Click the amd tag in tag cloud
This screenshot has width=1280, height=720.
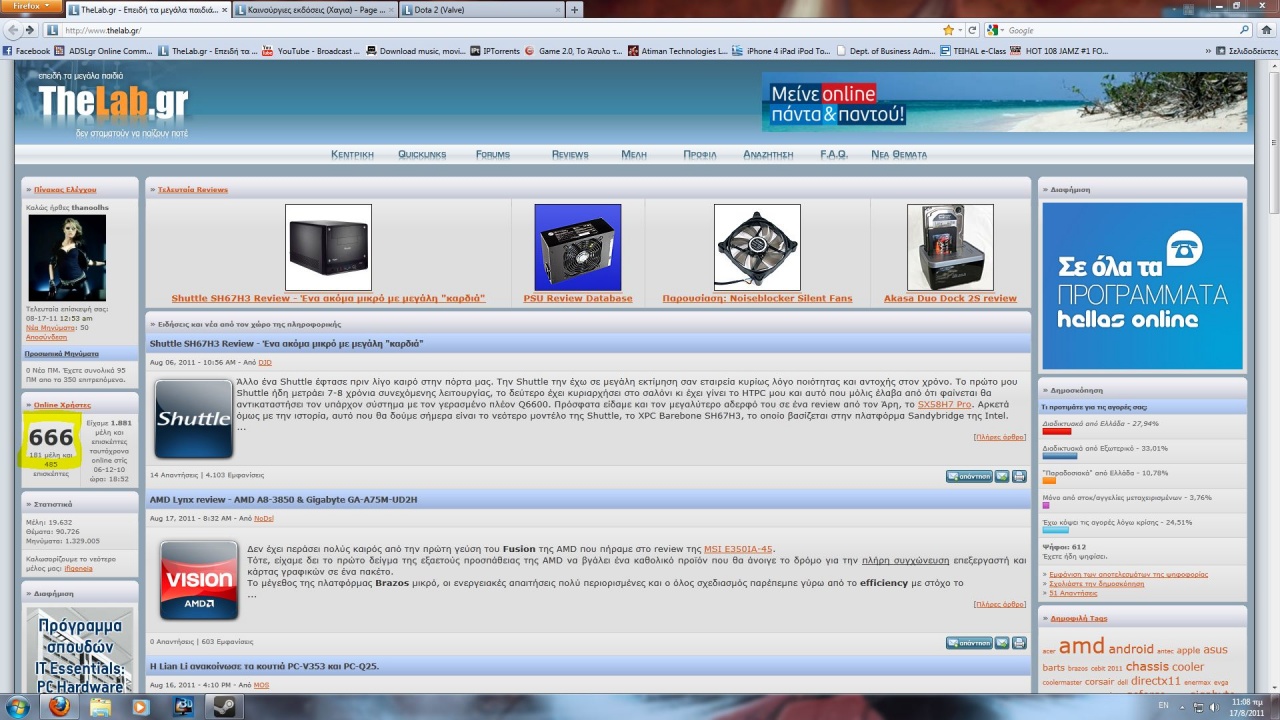coord(1081,647)
